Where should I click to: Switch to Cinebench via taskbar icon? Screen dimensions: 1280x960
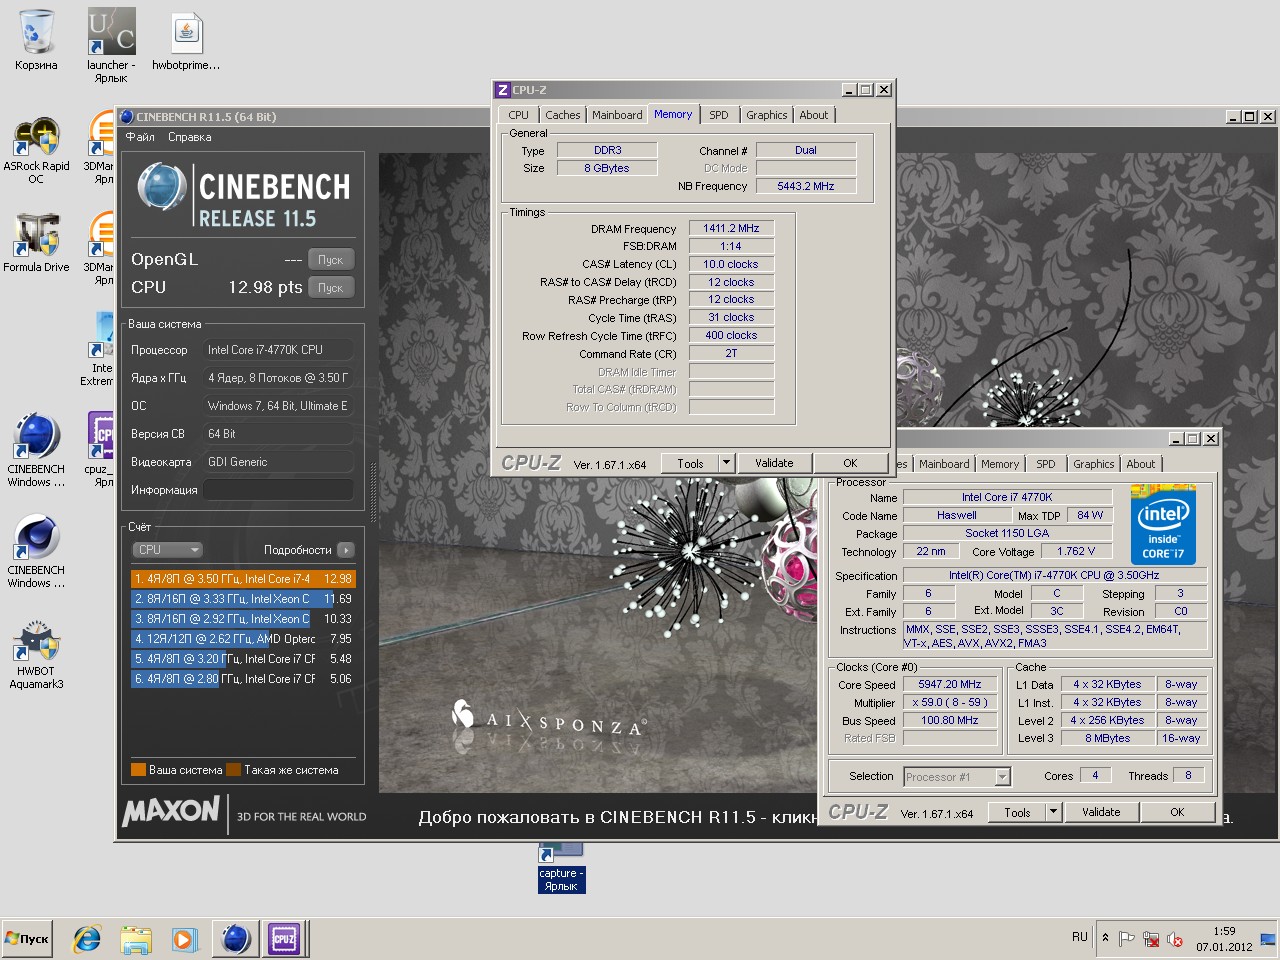(235, 939)
